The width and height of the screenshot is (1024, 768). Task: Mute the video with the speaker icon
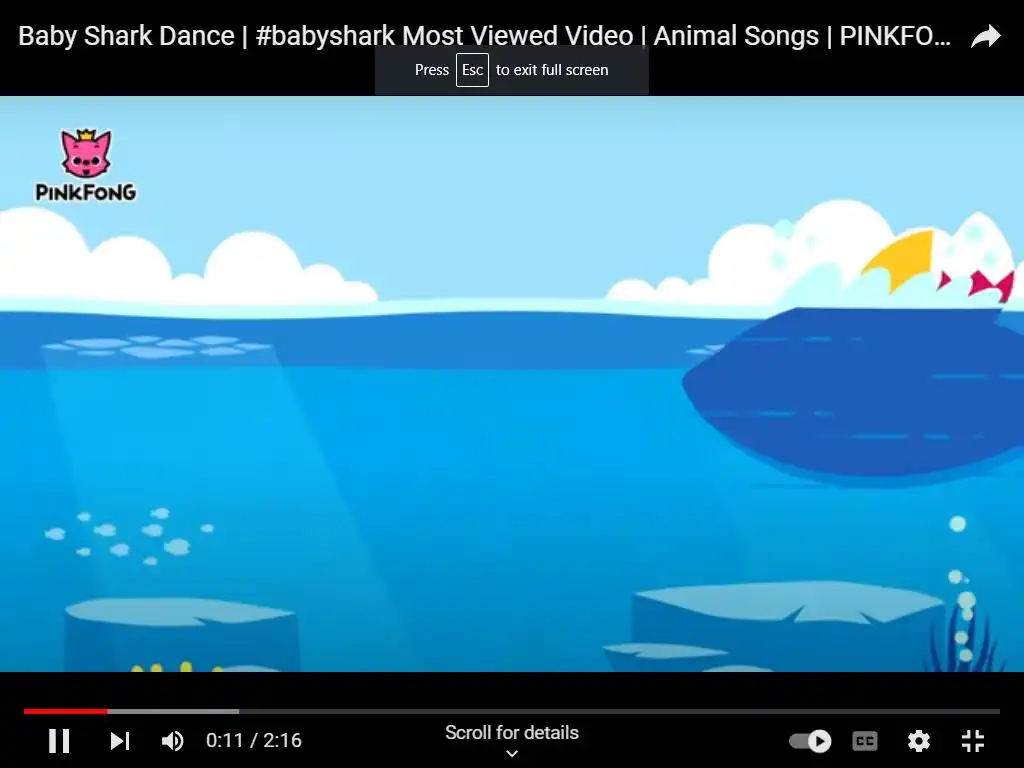(x=173, y=741)
